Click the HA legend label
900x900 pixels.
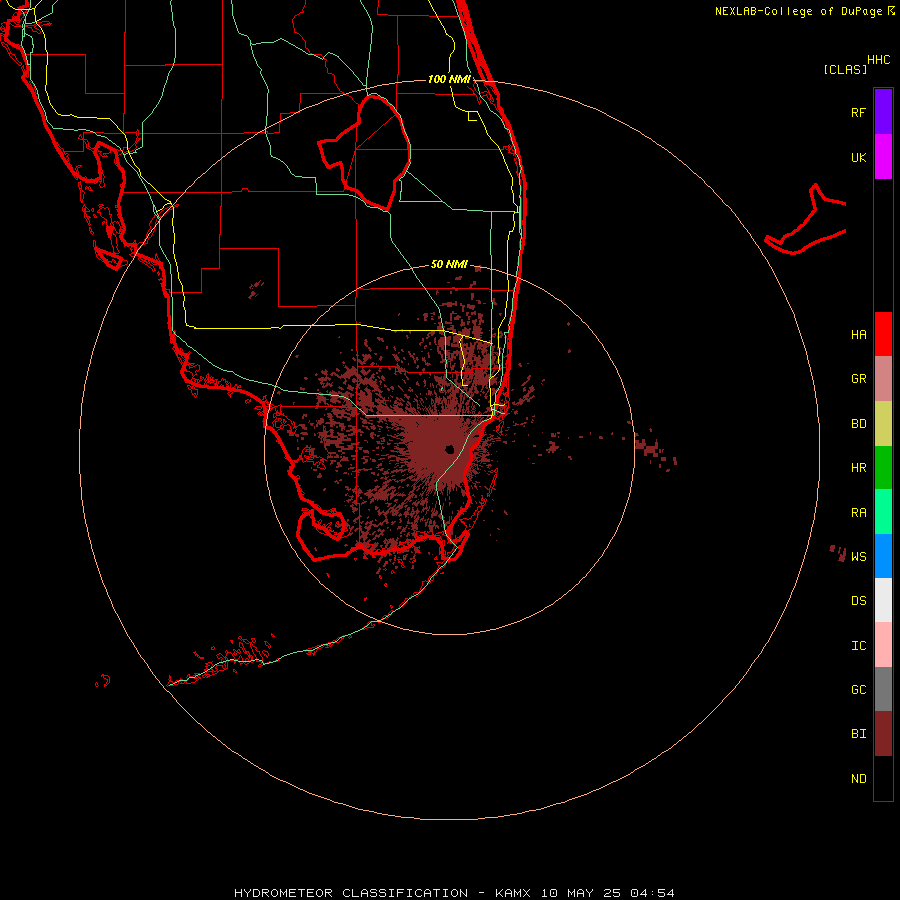pos(858,334)
